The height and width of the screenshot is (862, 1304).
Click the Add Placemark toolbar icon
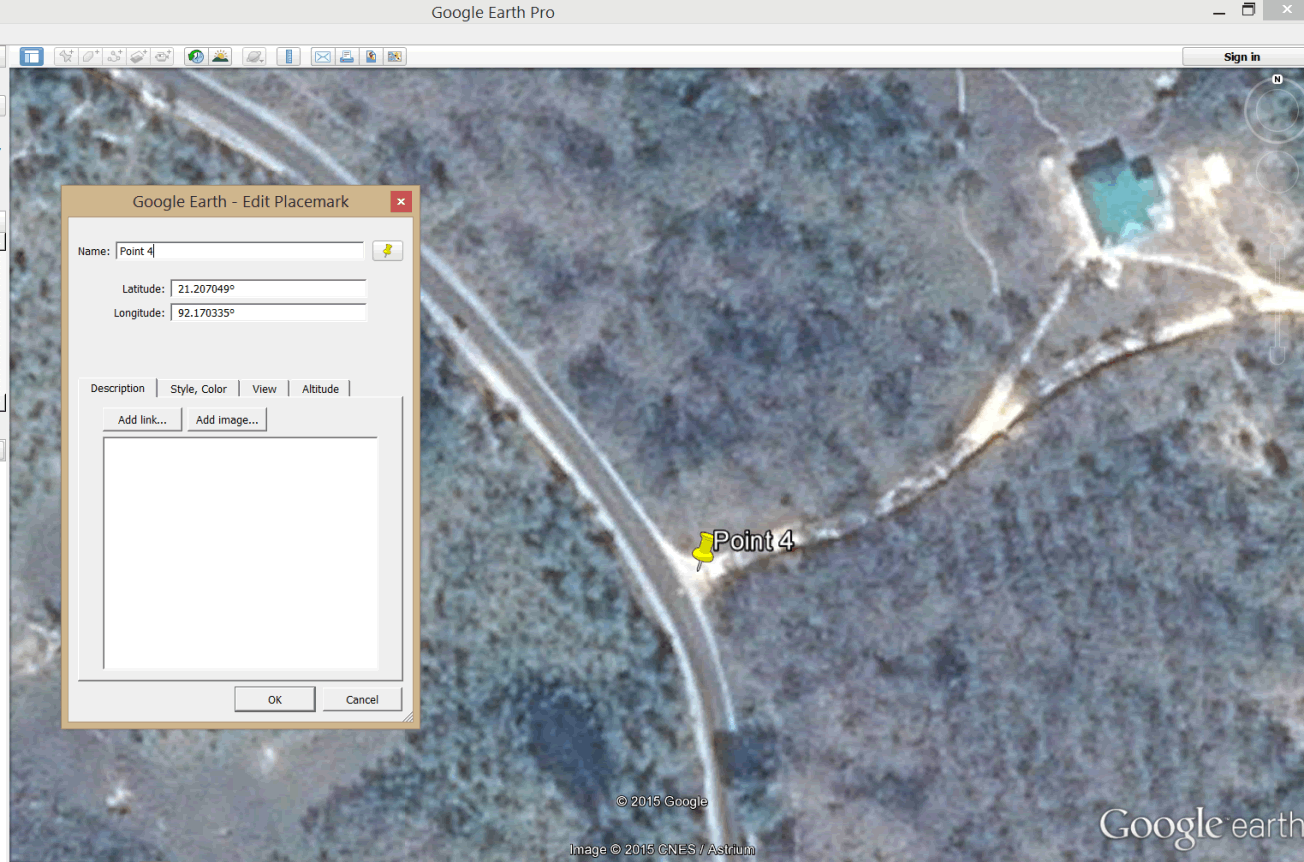click(66, 56)
